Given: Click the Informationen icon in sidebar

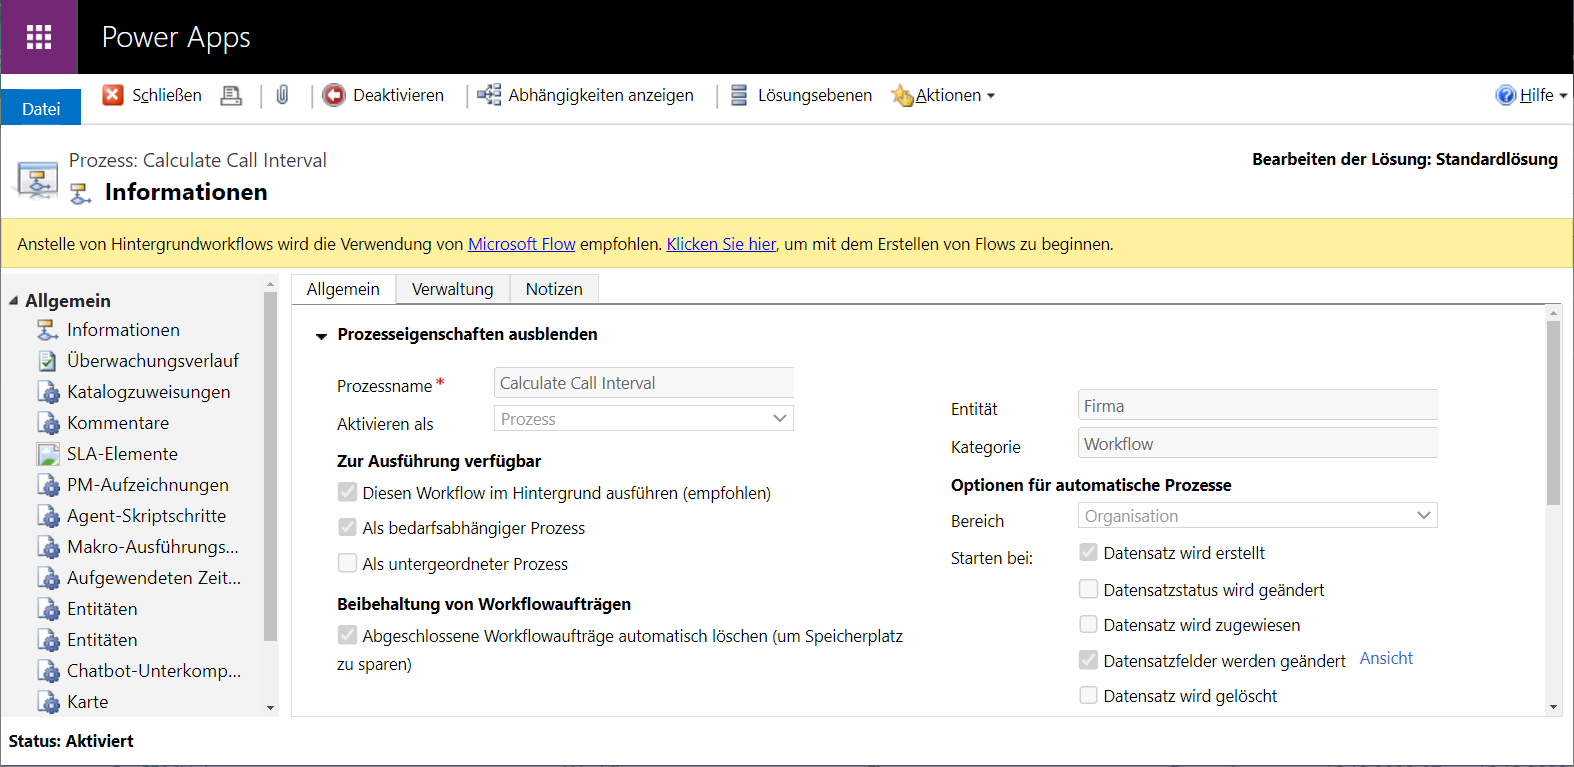Looking at the screenshot, I should click(x=48, y=330).
